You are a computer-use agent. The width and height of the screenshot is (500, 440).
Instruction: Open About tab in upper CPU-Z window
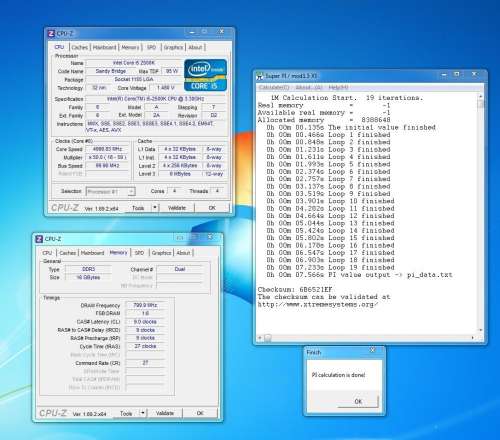195,47
